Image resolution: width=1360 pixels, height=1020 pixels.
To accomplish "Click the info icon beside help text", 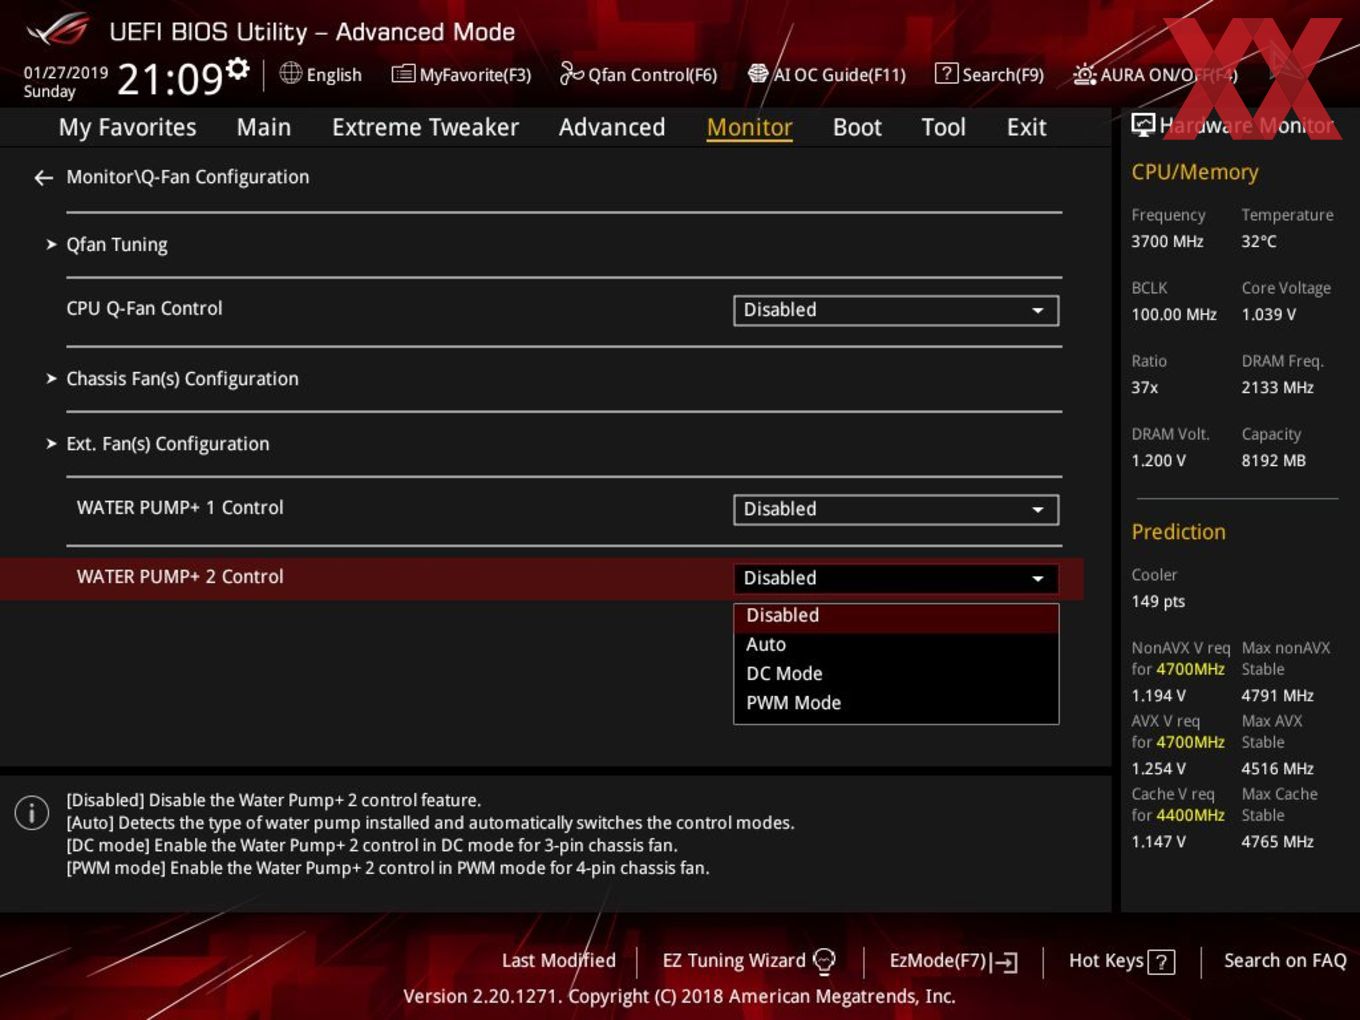I will coord(32,813).
